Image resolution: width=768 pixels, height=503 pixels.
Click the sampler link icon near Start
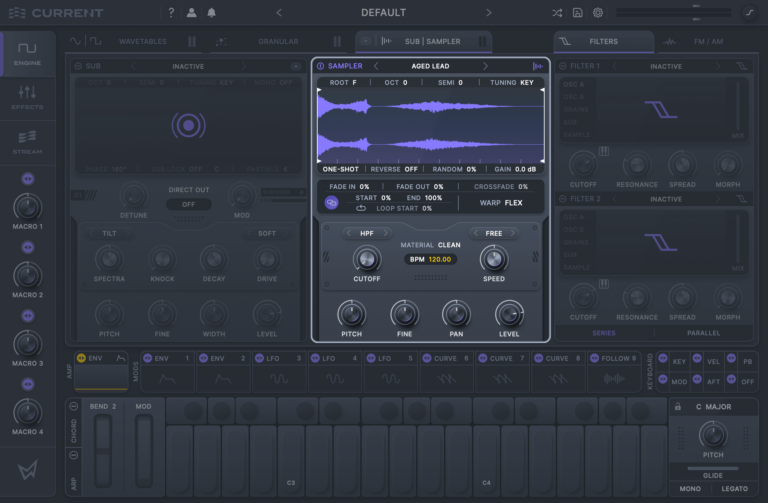(332, 202)
